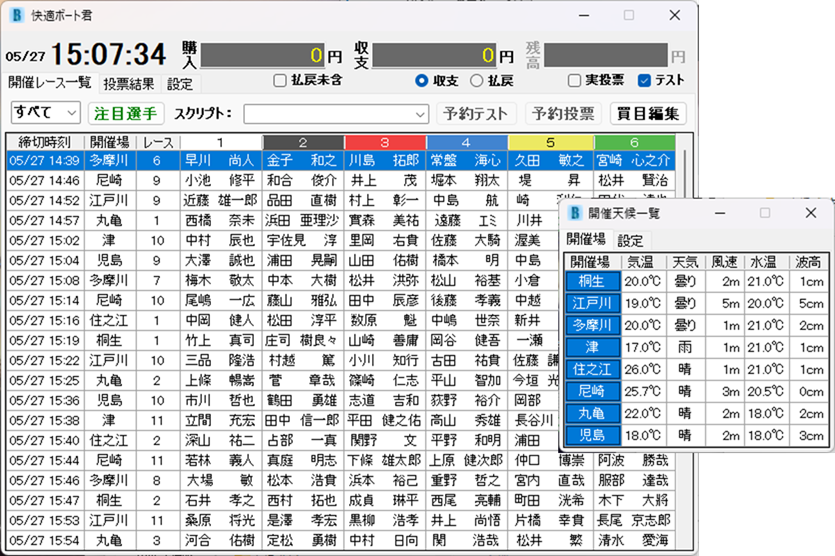Click the yellow lane 5 column header
Screen dimensions: 835x556
point(551,143)
